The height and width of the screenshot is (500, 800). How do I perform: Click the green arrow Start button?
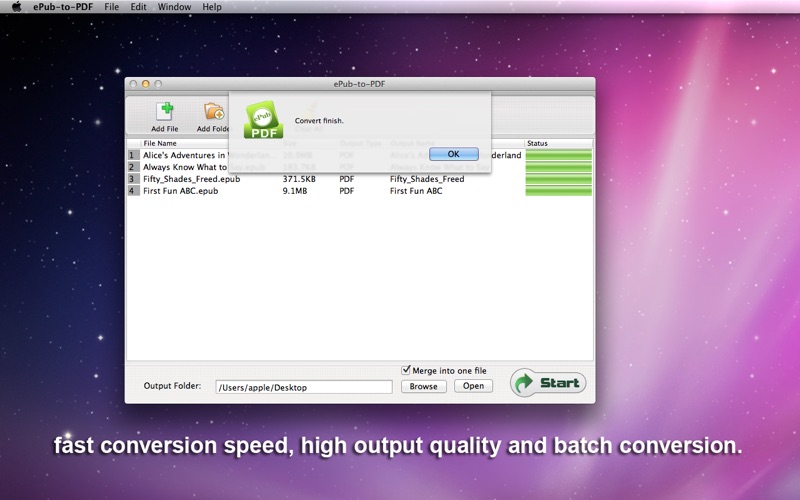tap(548, 383)
